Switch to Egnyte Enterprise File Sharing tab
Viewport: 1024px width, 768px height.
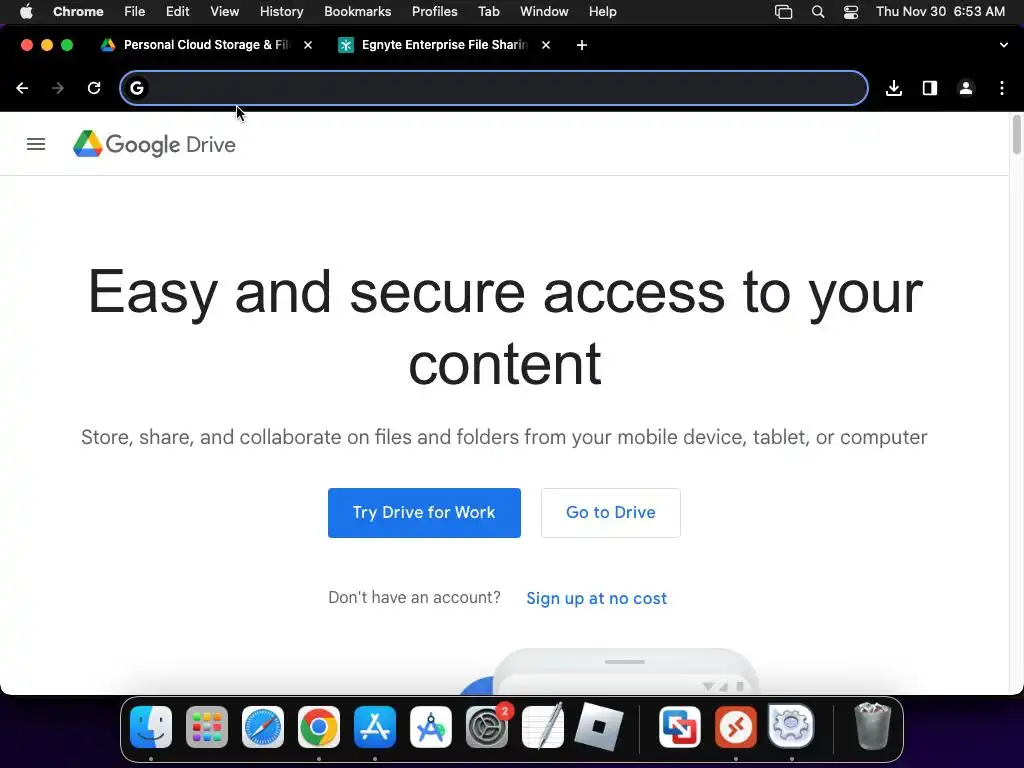click(x=444, y=45)
